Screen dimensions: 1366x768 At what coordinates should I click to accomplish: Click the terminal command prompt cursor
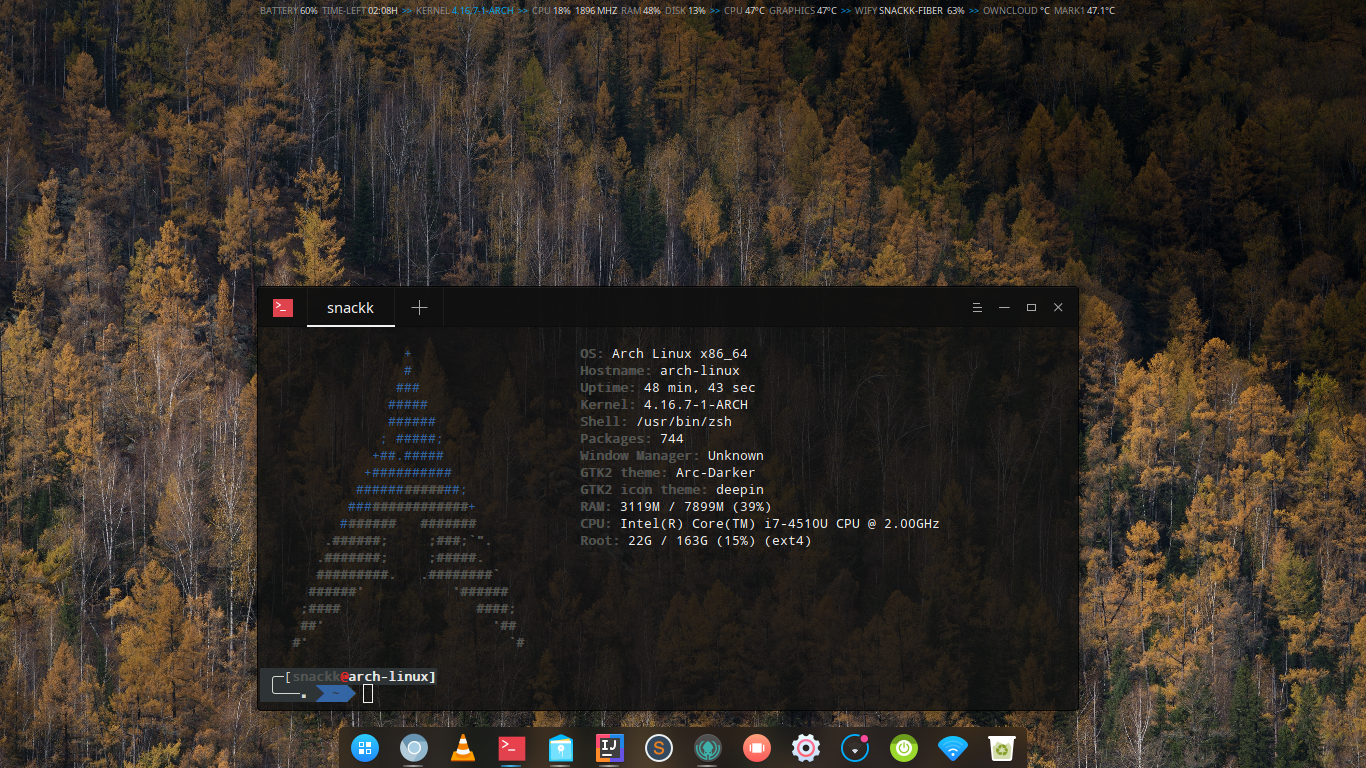(368, 693)
